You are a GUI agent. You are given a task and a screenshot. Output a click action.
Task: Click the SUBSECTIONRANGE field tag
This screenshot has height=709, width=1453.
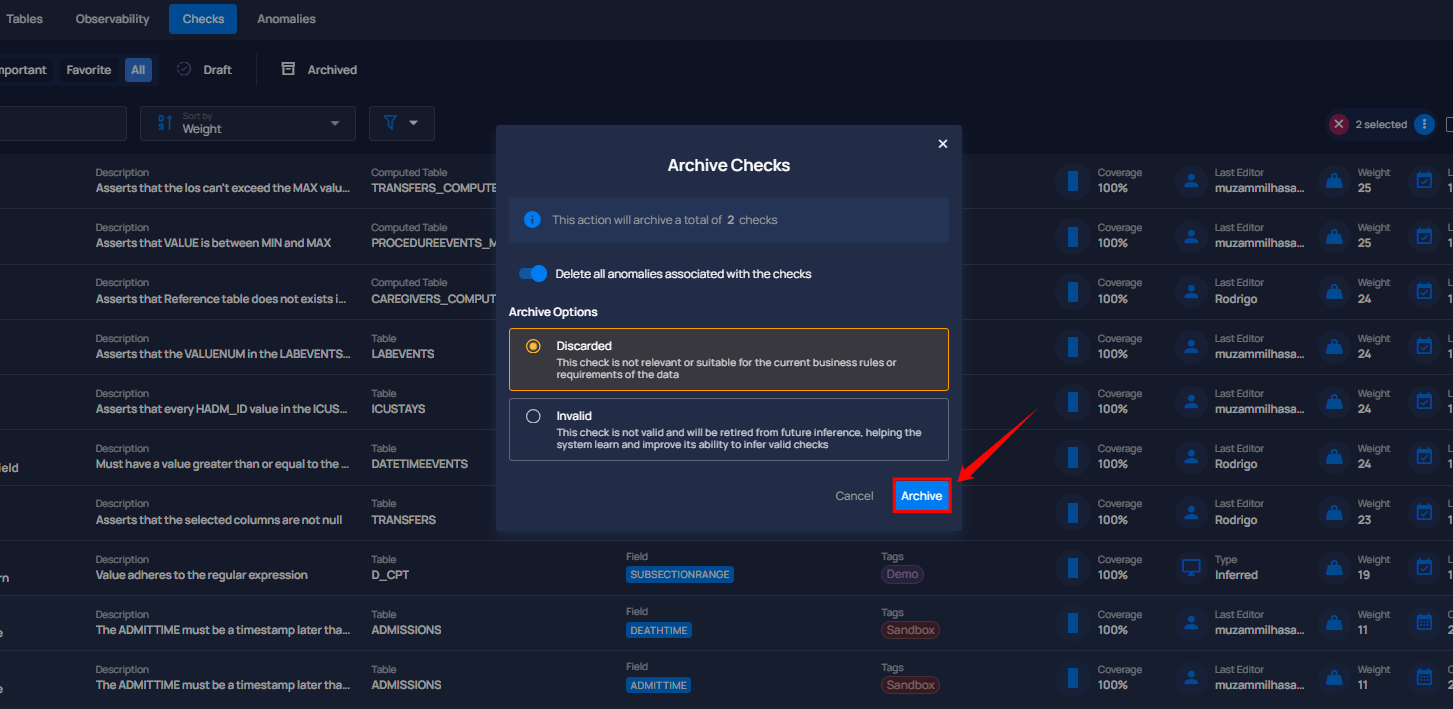tap(680, 575)
